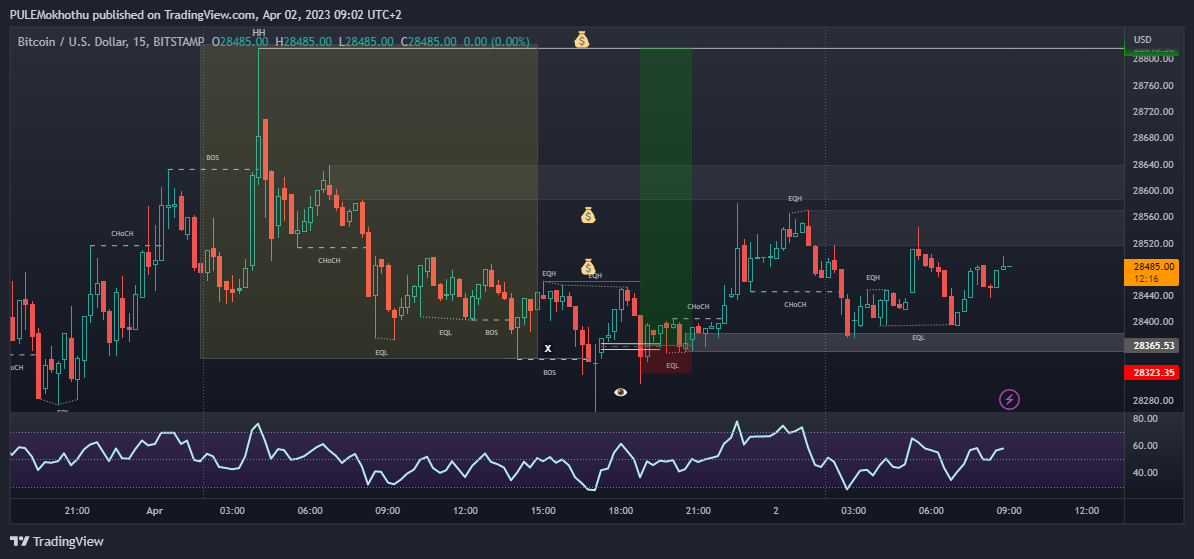
Task: Click the 80.00 RSI scale label
Action: [x=1145, y=419]
